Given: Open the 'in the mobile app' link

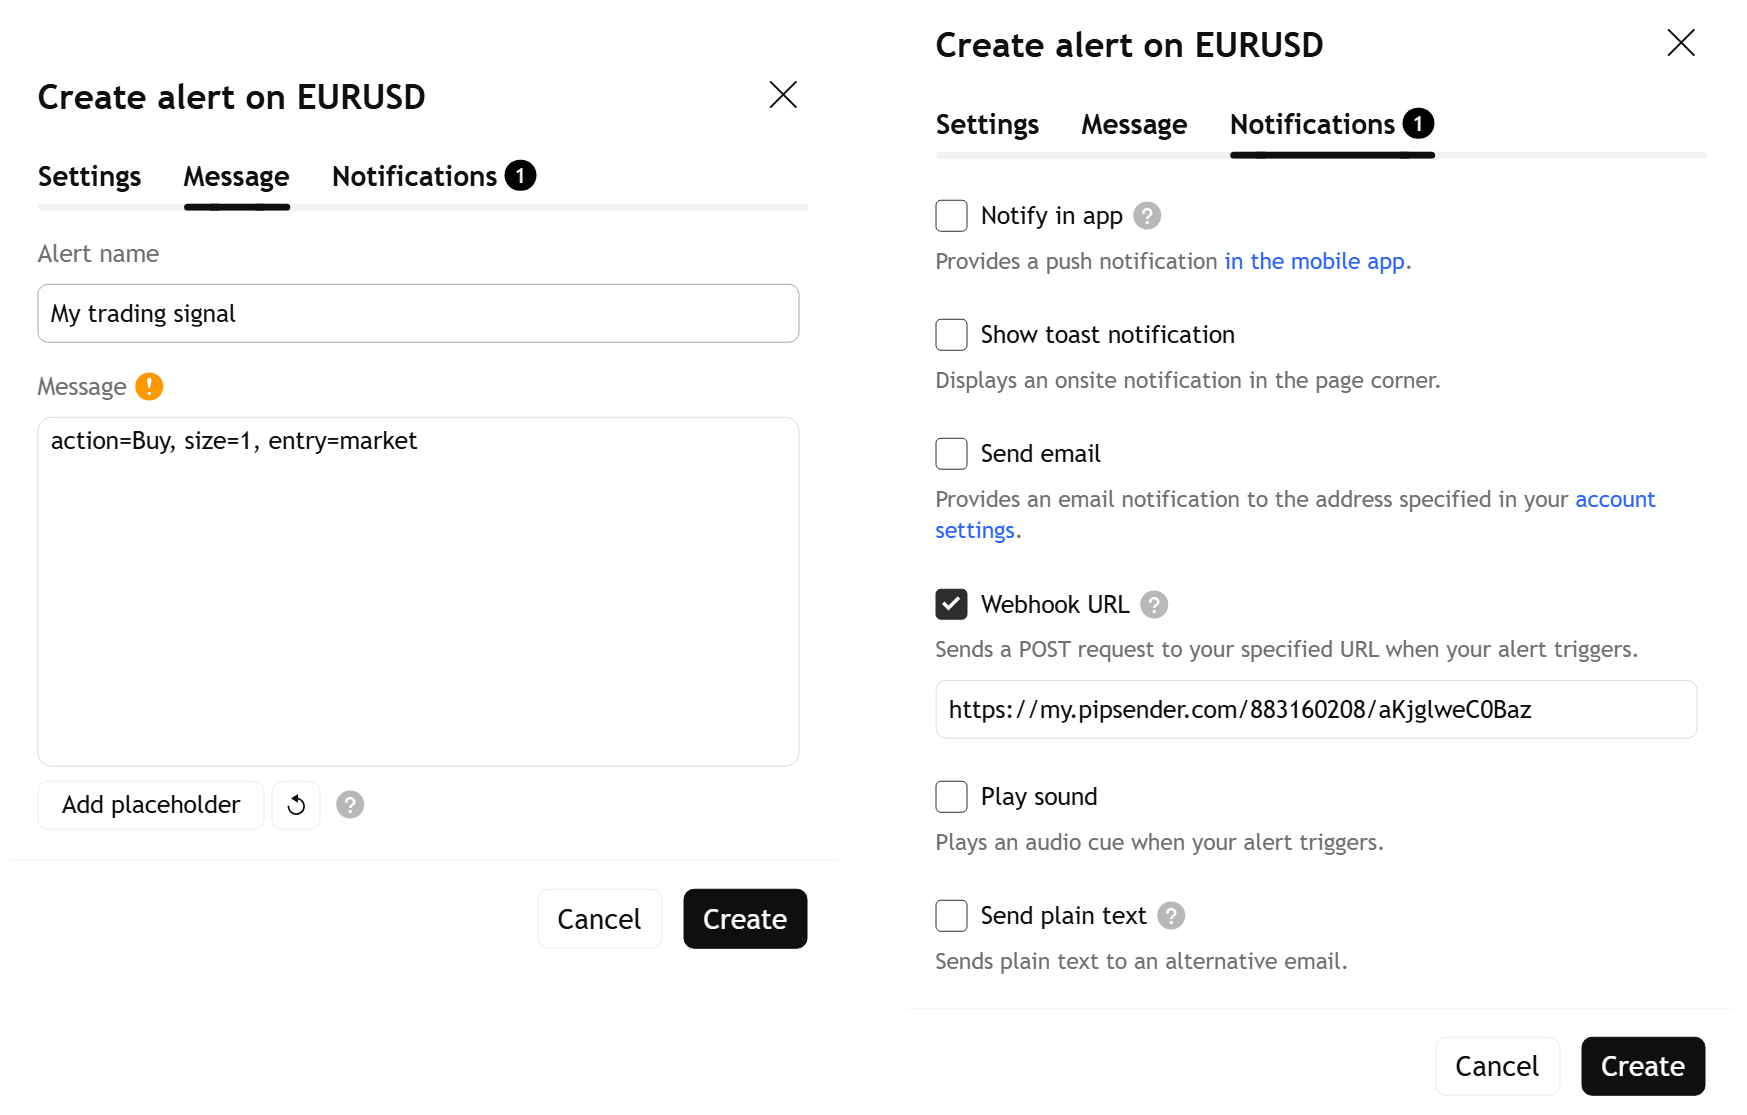Looking at the screenshot, I should pos(1314,261).
